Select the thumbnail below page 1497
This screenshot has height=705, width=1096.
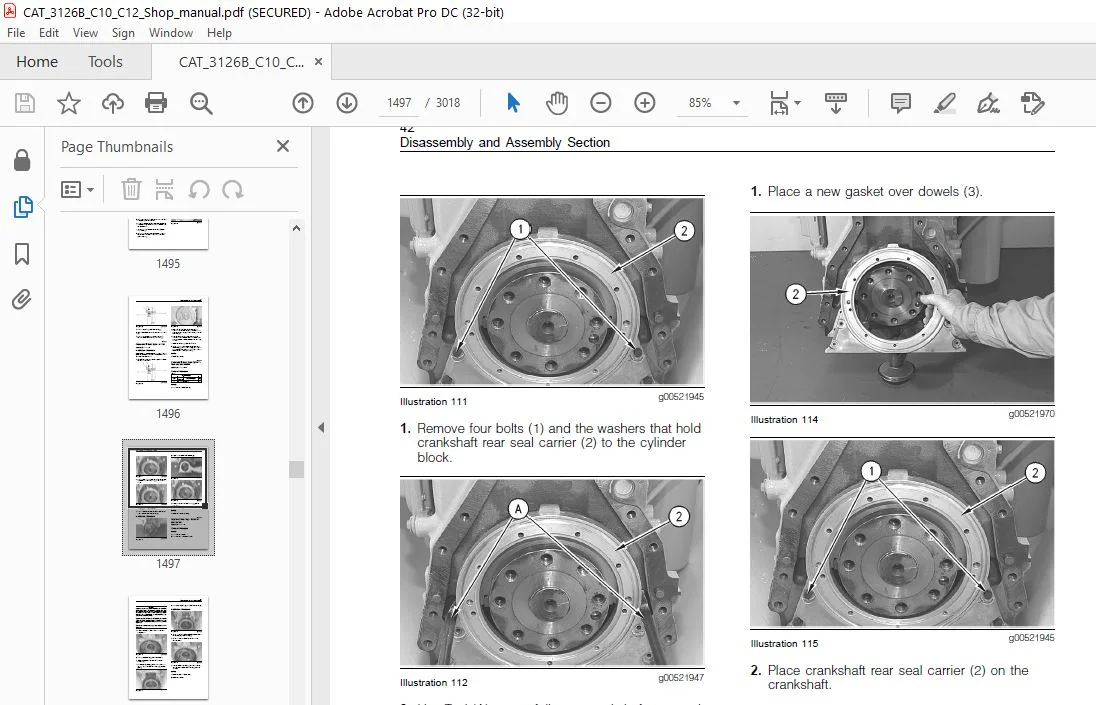coord(168,648)
